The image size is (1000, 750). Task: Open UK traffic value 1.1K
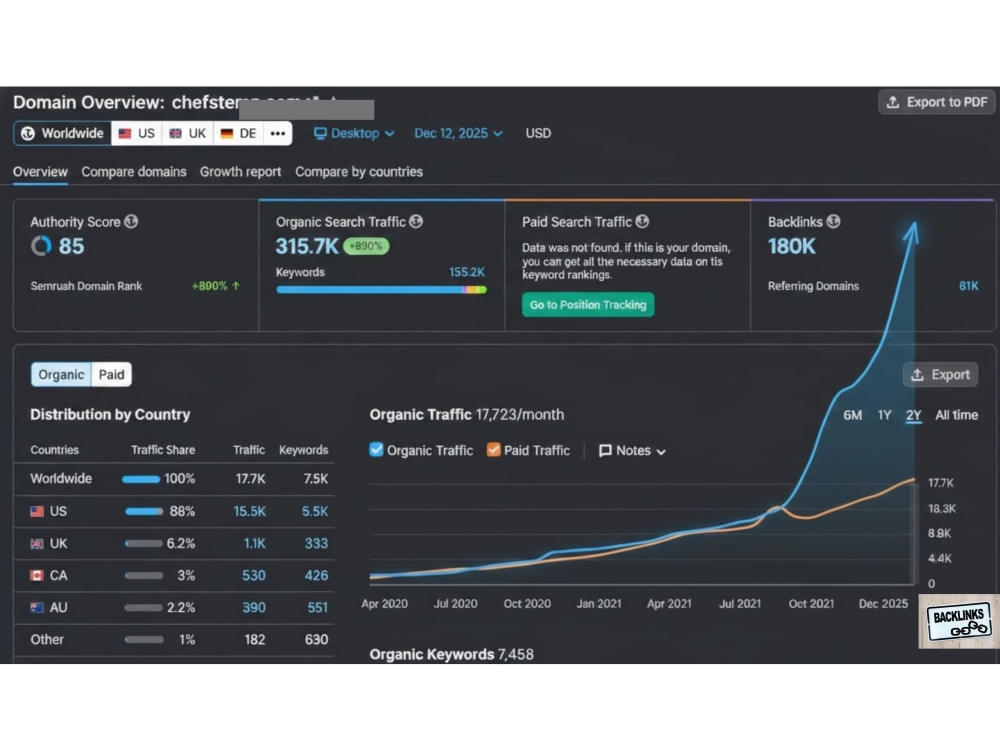[x=254, y=543]
